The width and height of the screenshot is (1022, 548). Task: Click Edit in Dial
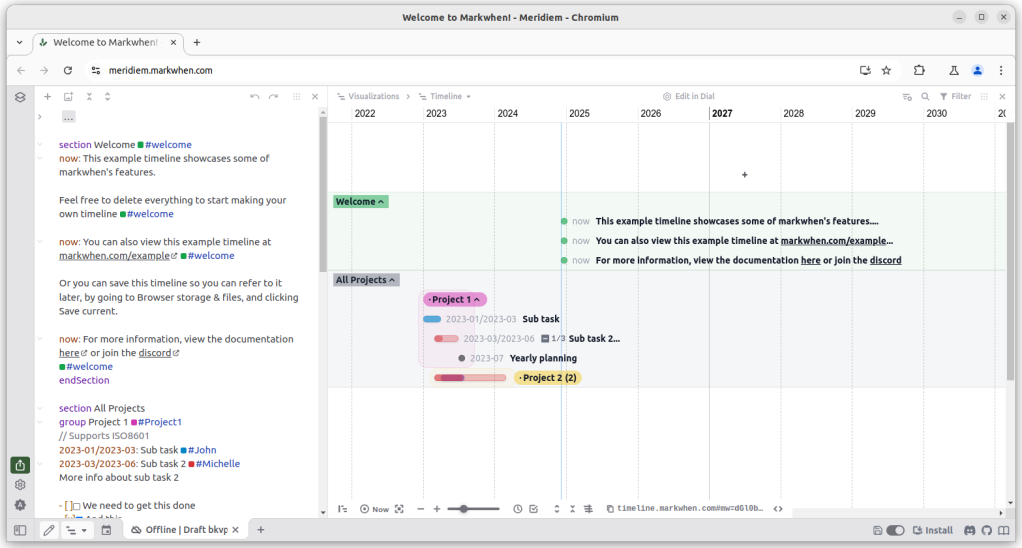689,96
